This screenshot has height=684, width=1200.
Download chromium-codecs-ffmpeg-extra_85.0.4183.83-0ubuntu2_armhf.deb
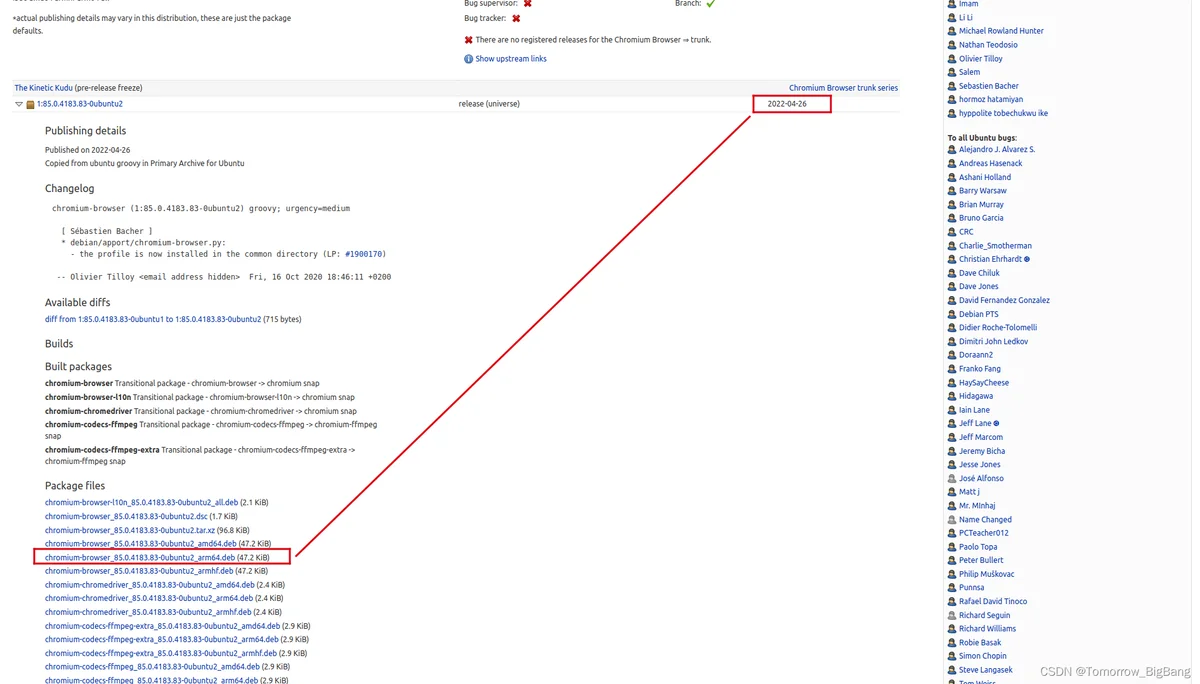click(161, 653)
